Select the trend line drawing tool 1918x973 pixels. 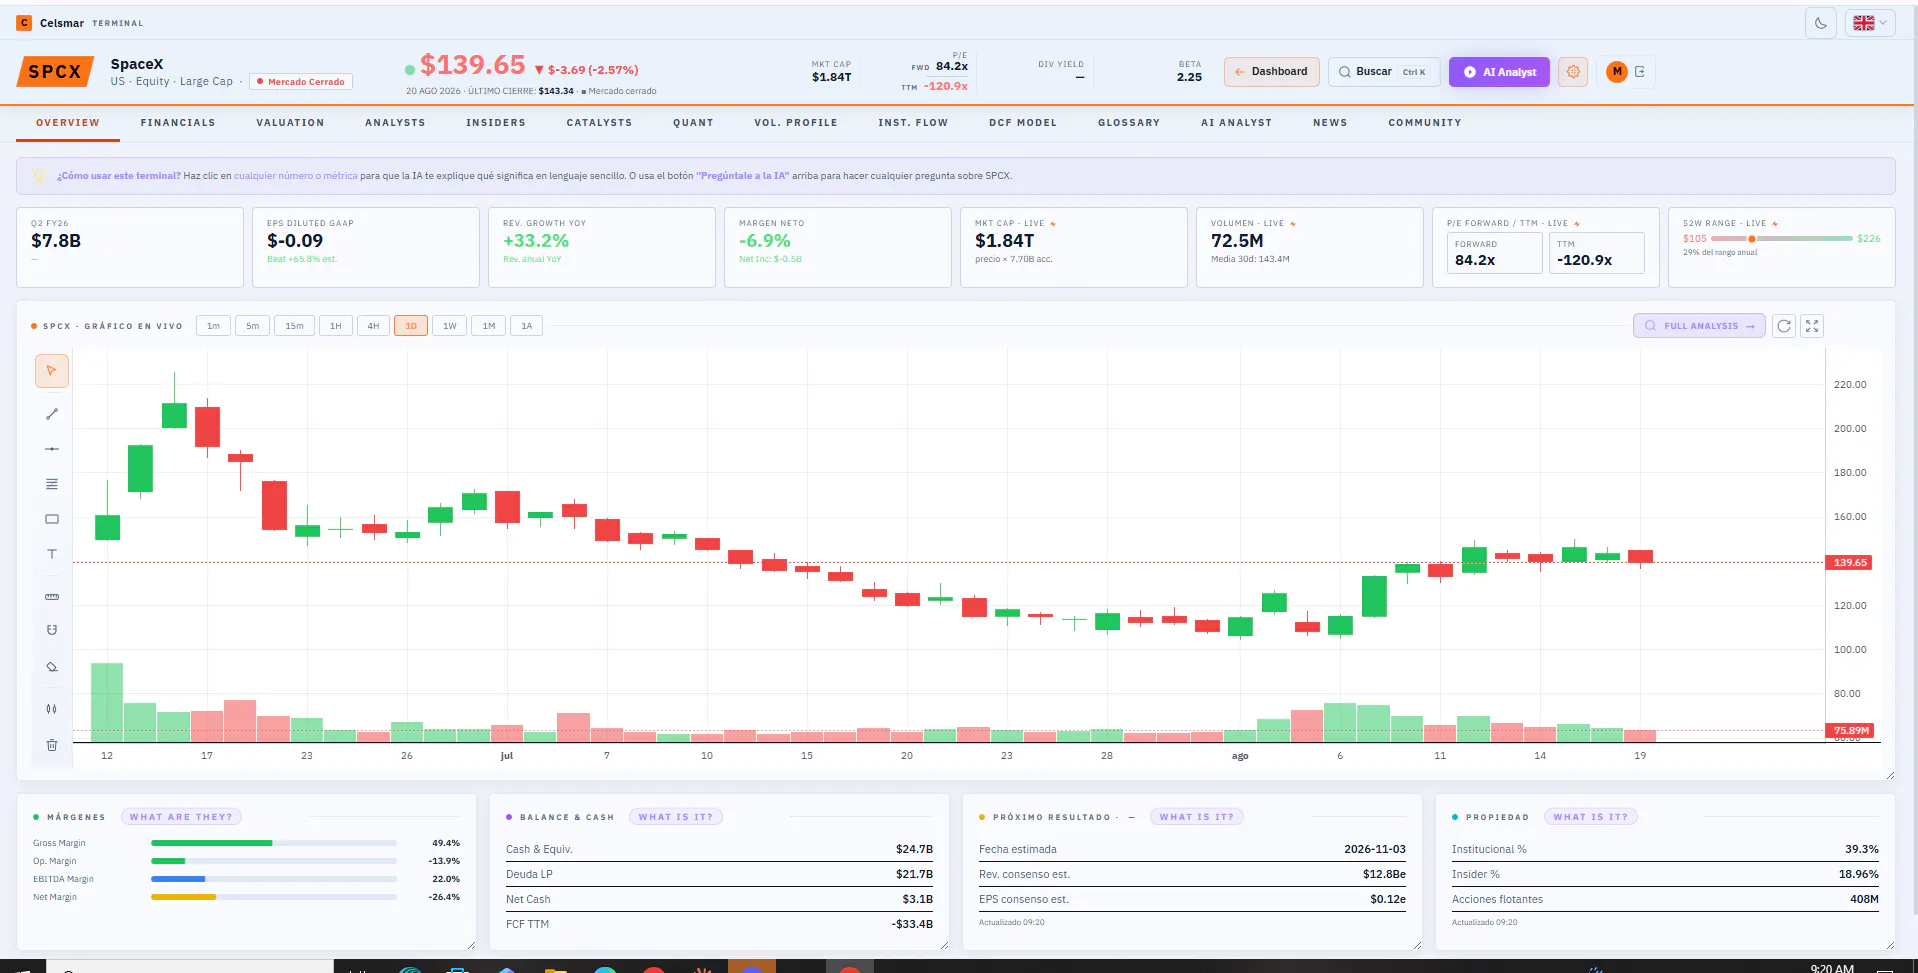(x=52, y=414)
